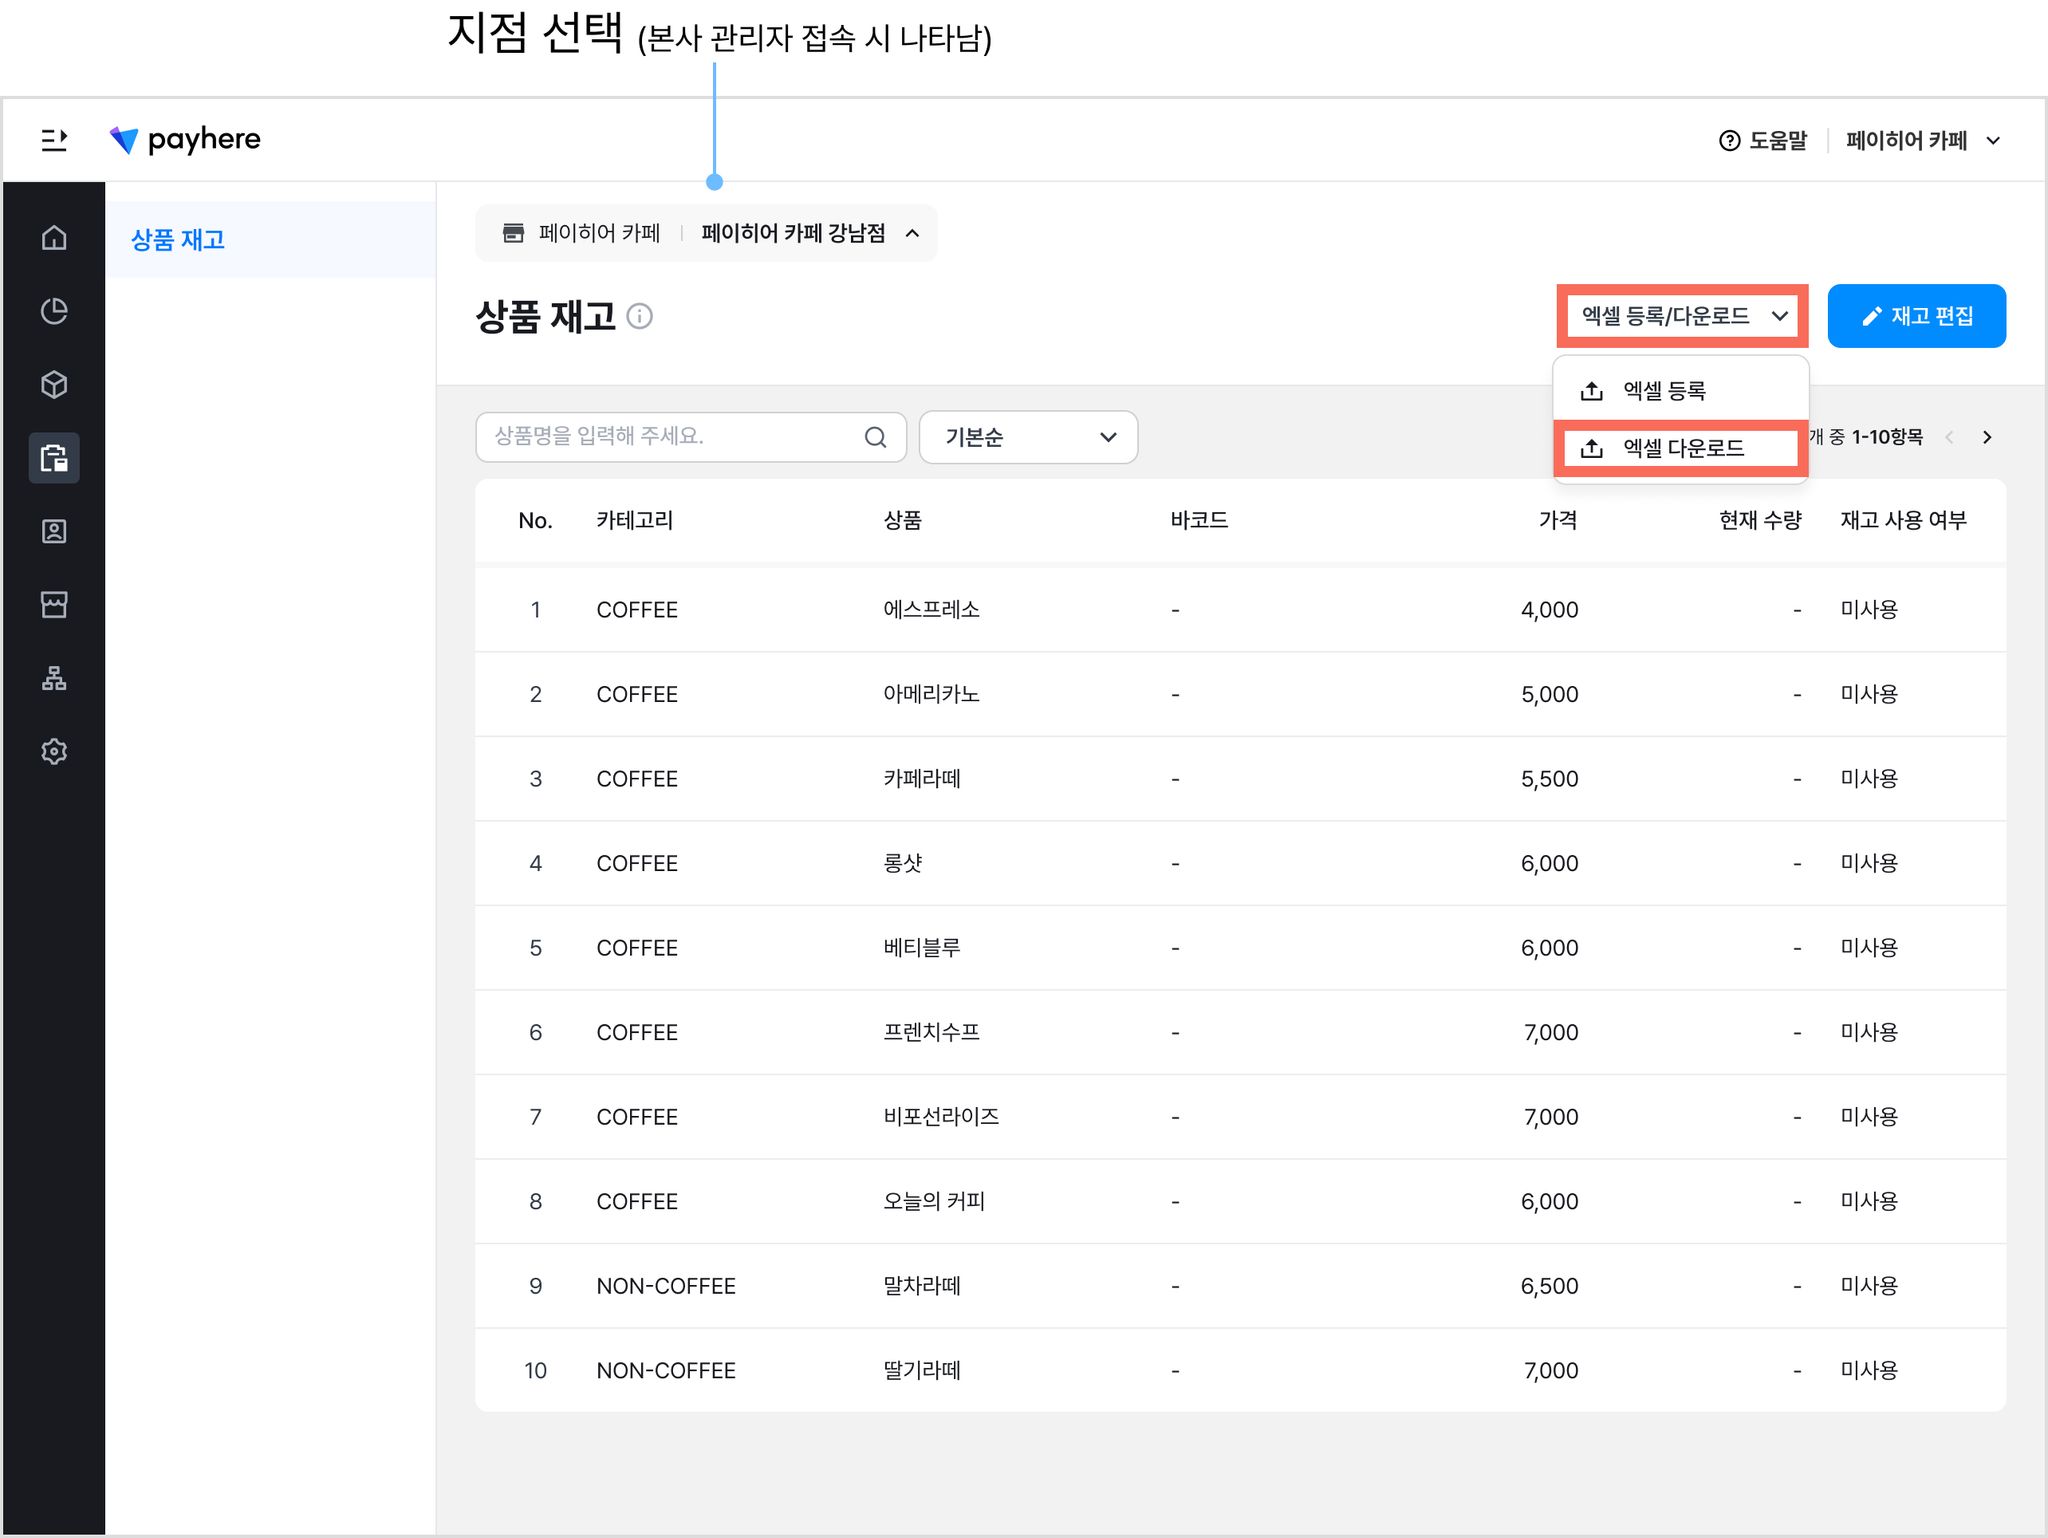Click the 카페라떼 product row
Image resolution: width=2048 pixels, height=1538 pixels.
[x=1240, y=779]
